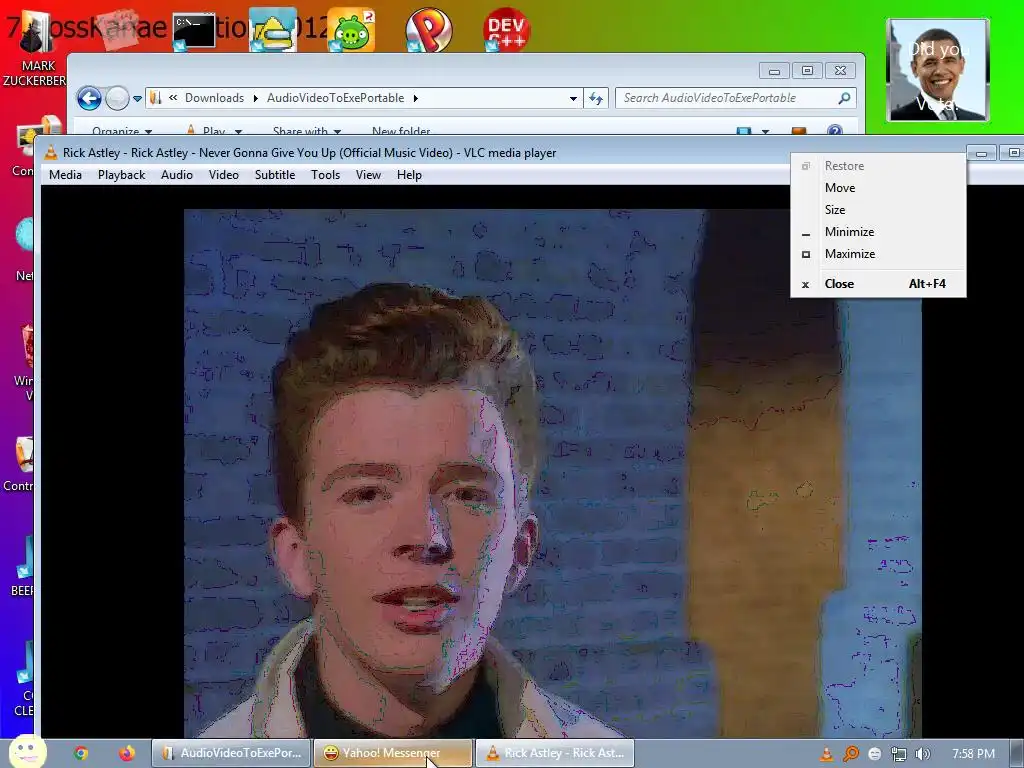
Task: Open the Command Prompt desktop shortcut
Action: click(194, 31)
